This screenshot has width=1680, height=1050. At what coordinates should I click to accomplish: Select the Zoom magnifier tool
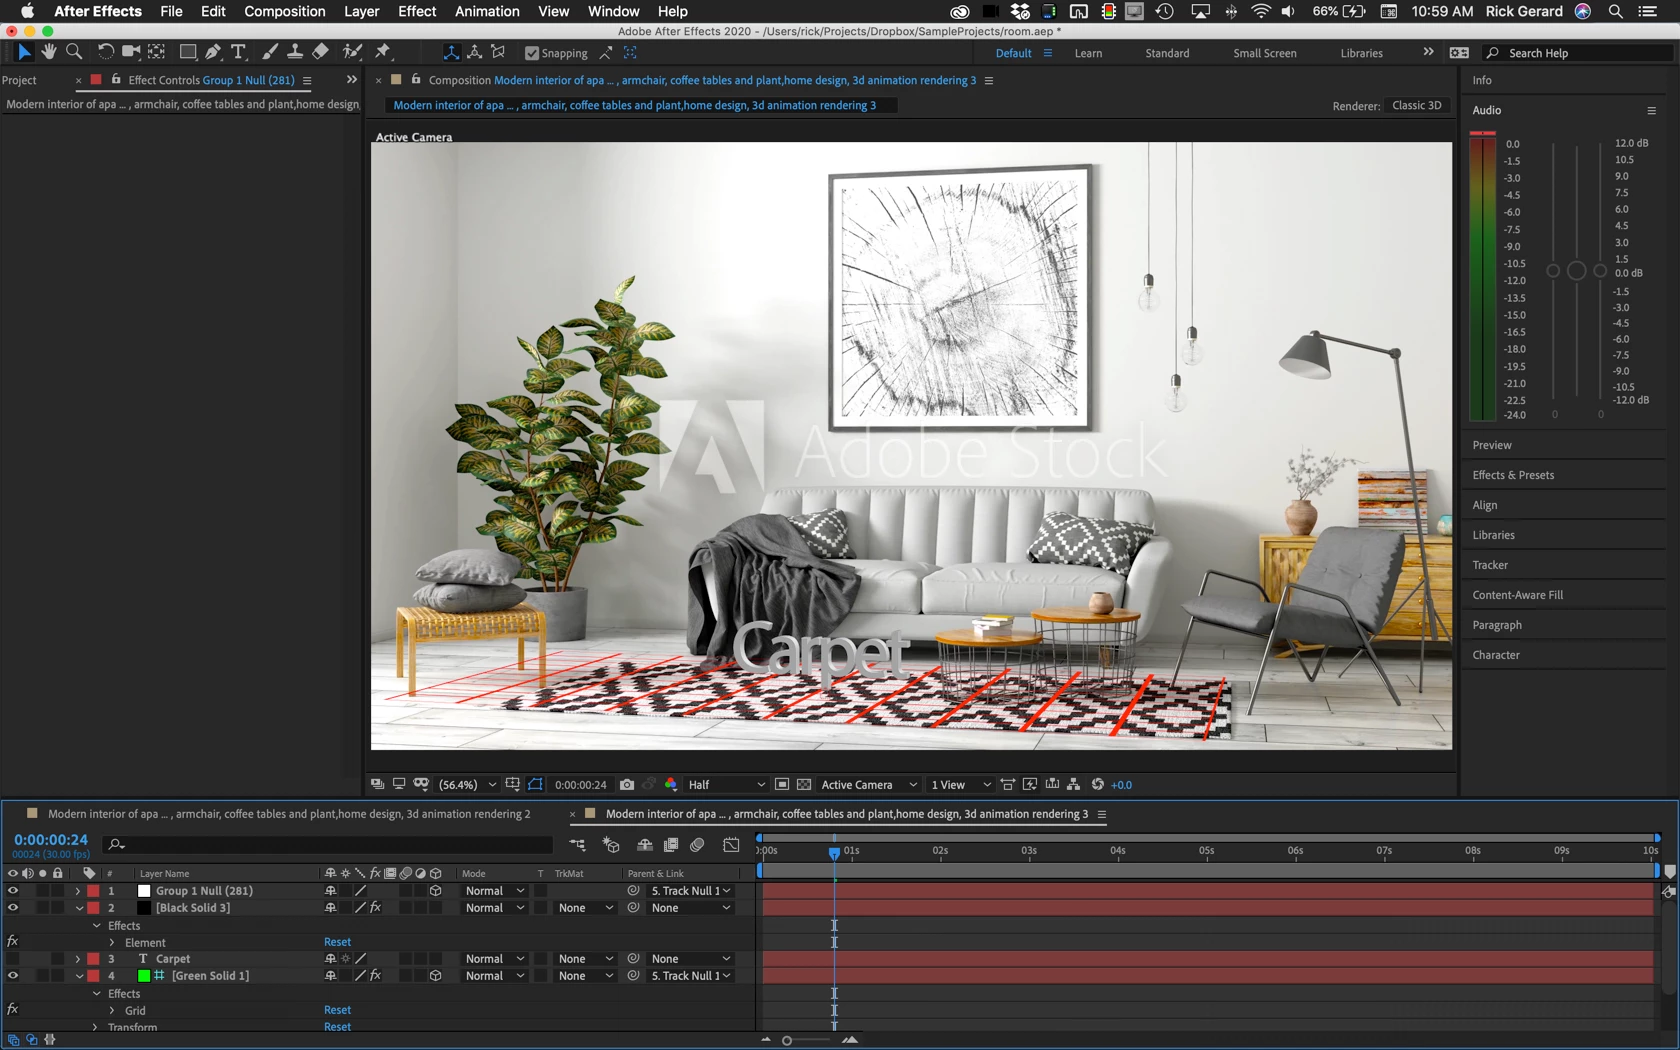[x=74, y=52]
